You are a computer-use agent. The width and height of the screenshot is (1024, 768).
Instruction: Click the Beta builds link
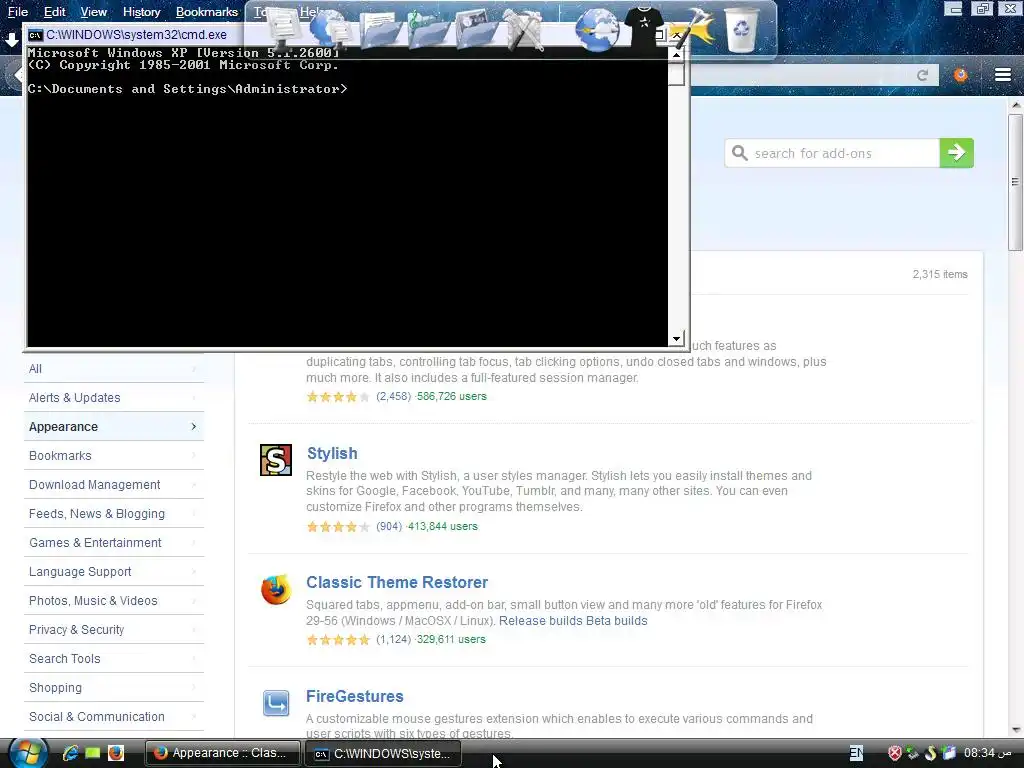(616, 620)
